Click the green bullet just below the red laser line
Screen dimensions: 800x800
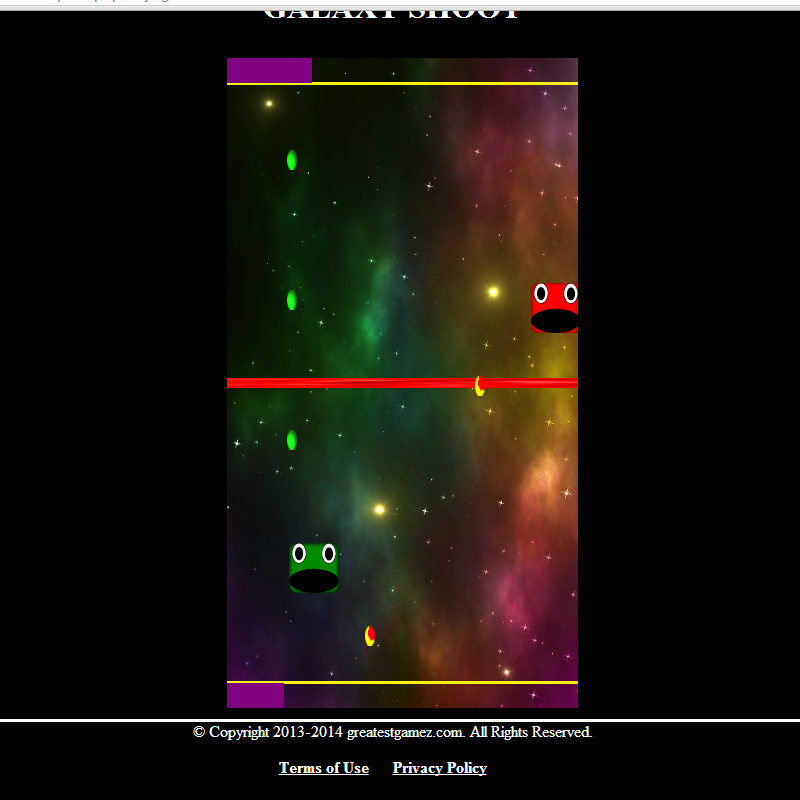point(292,440)
